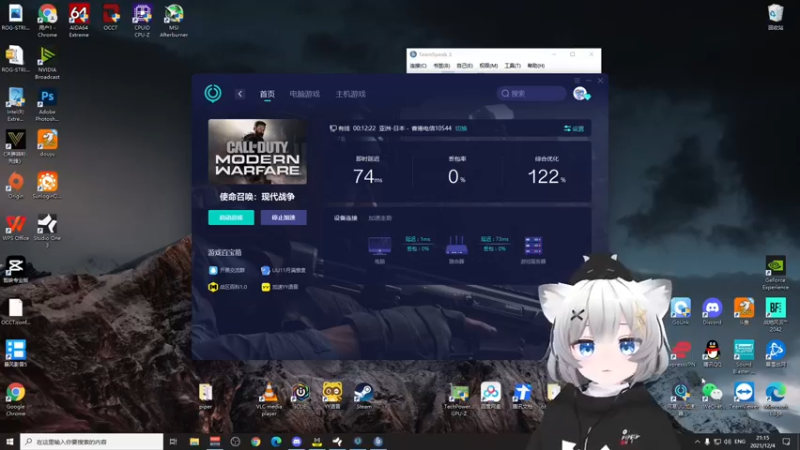Open the MSI Afterburner desktop icon
This screenshot has height=450, width=800.
click(173, 20)
